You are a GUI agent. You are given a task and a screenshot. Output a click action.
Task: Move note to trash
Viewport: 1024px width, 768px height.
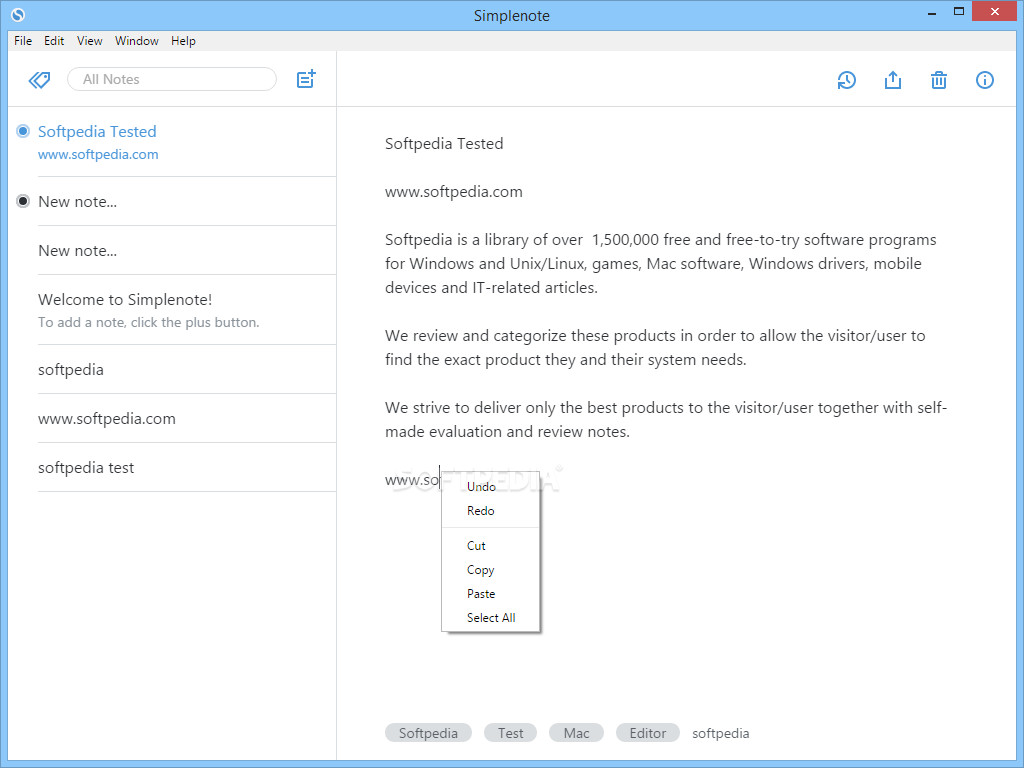pyautogui.click(x=938, y=80)
